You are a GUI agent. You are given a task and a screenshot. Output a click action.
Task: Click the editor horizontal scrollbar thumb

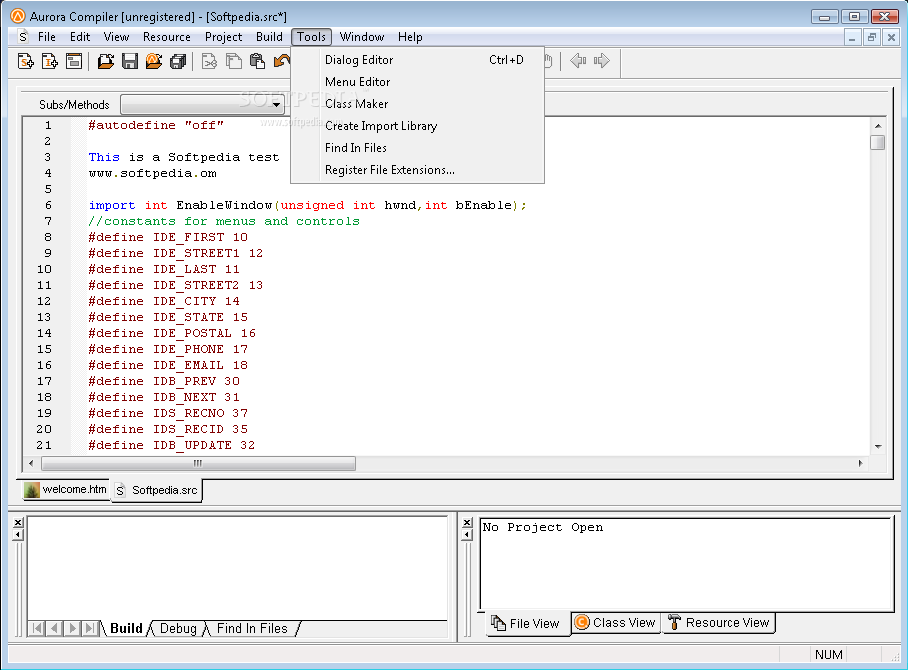[198, 463]
